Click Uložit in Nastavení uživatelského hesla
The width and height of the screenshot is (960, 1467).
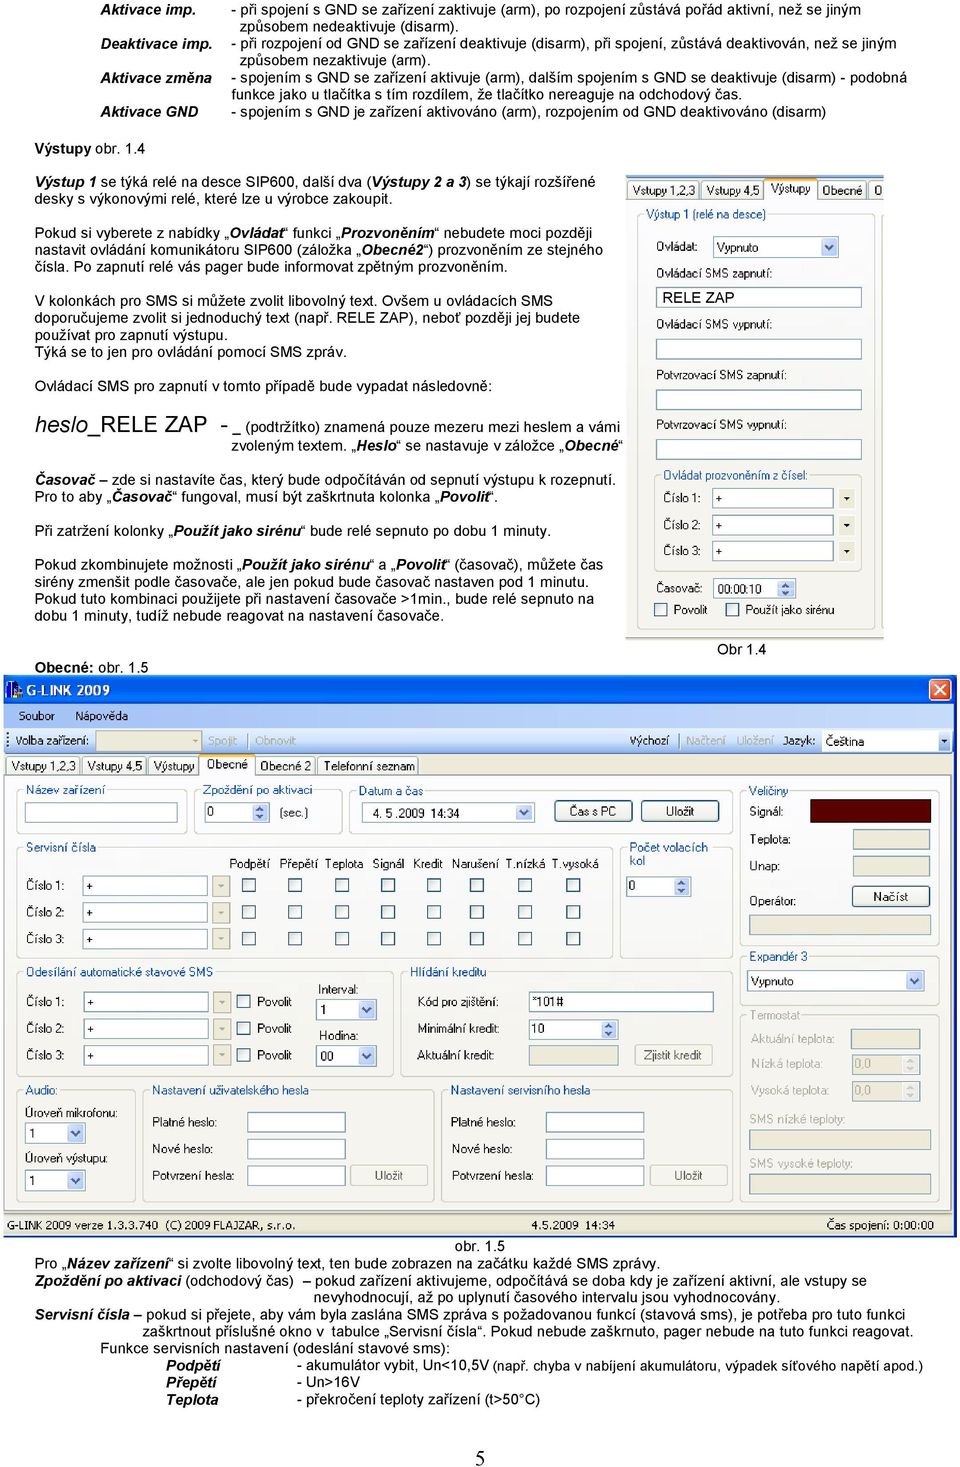[x=389, y=1175]
